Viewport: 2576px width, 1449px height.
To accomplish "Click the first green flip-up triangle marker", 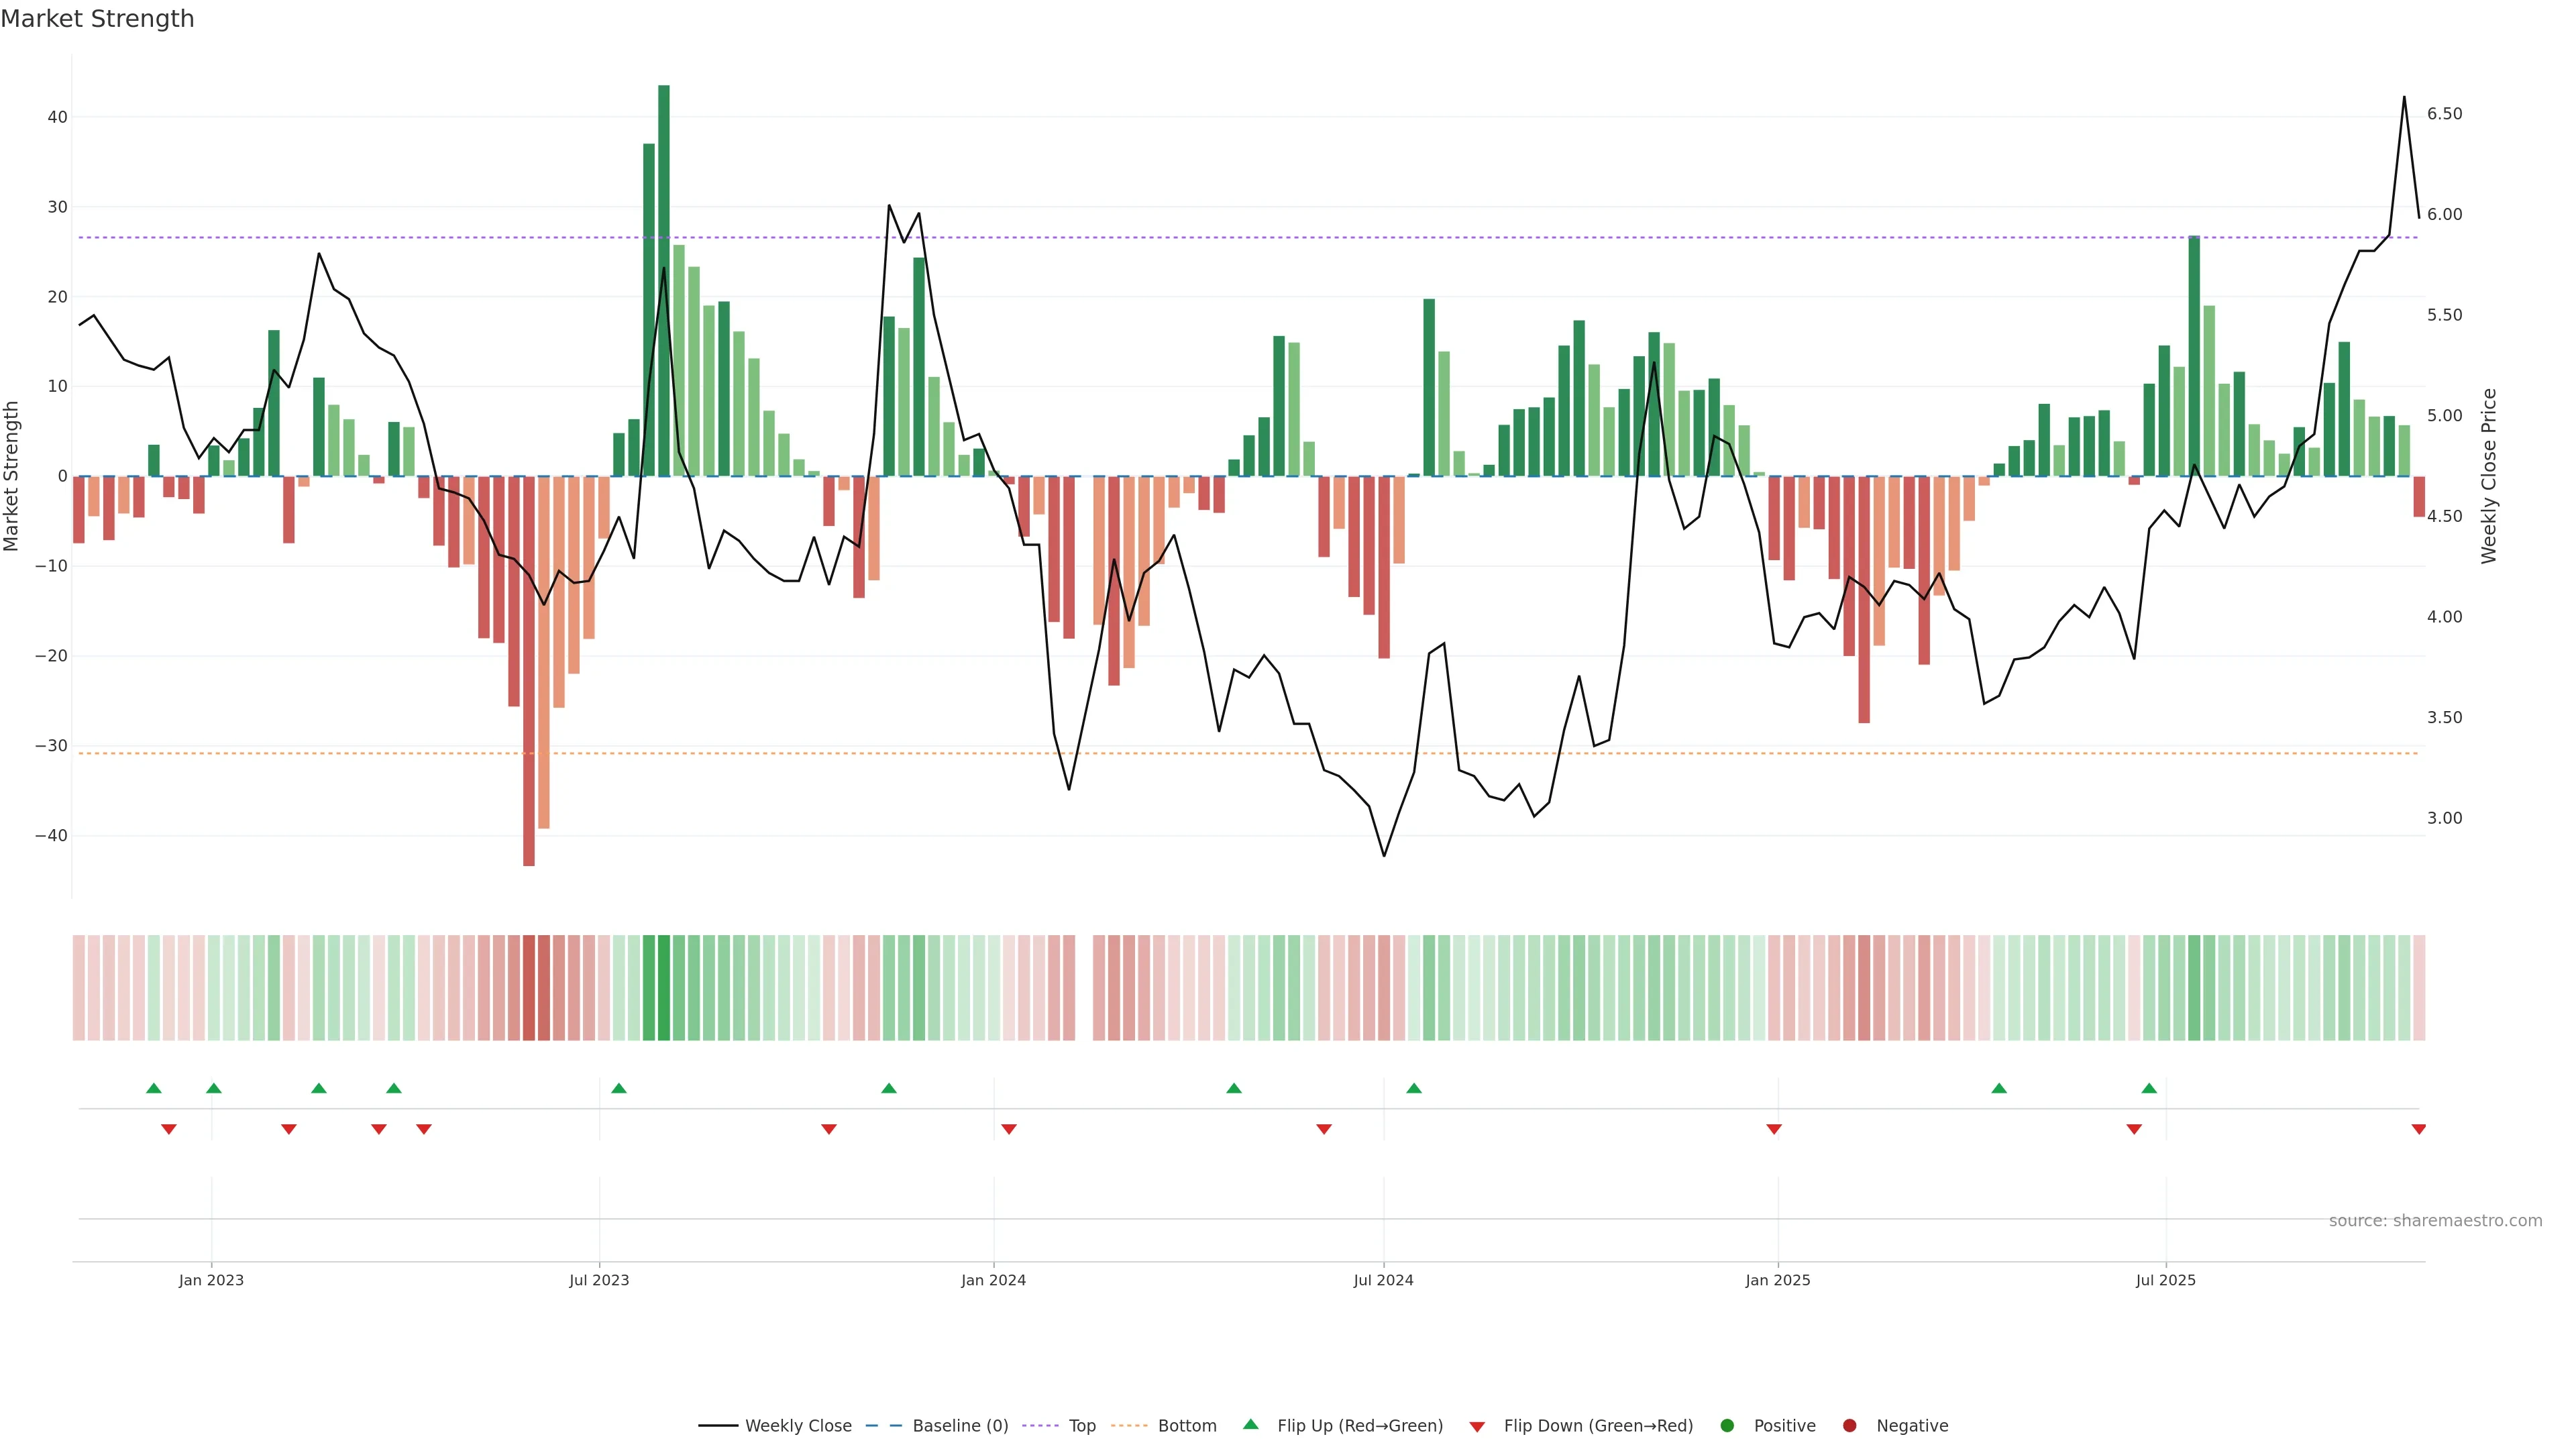I will [153, 1088].
